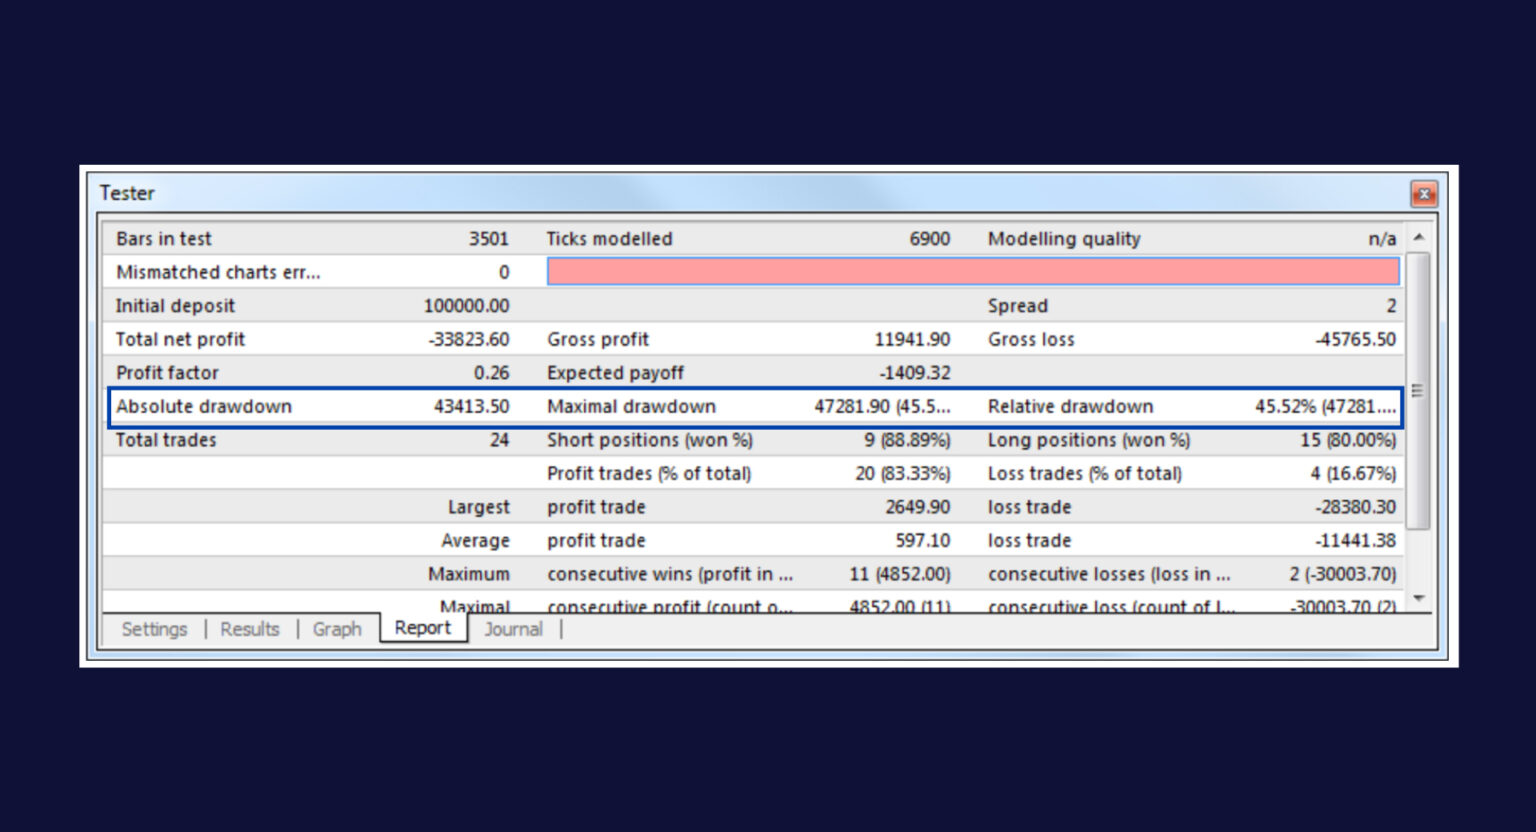Click the scrollbar up arrow
The width and height of the screenshot is (1536, 832).
1418,238
